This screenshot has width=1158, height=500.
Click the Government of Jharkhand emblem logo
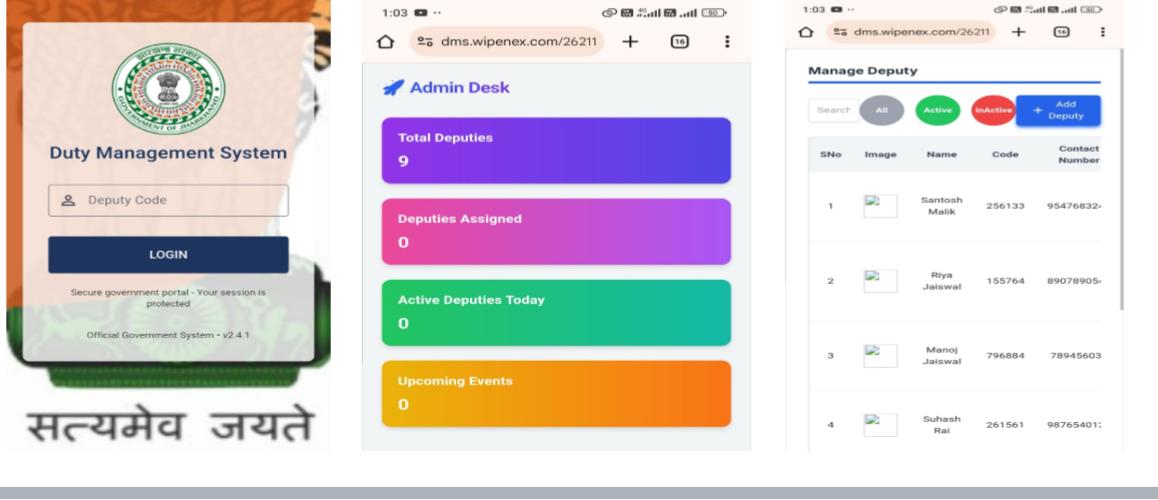tap(168, 89)
